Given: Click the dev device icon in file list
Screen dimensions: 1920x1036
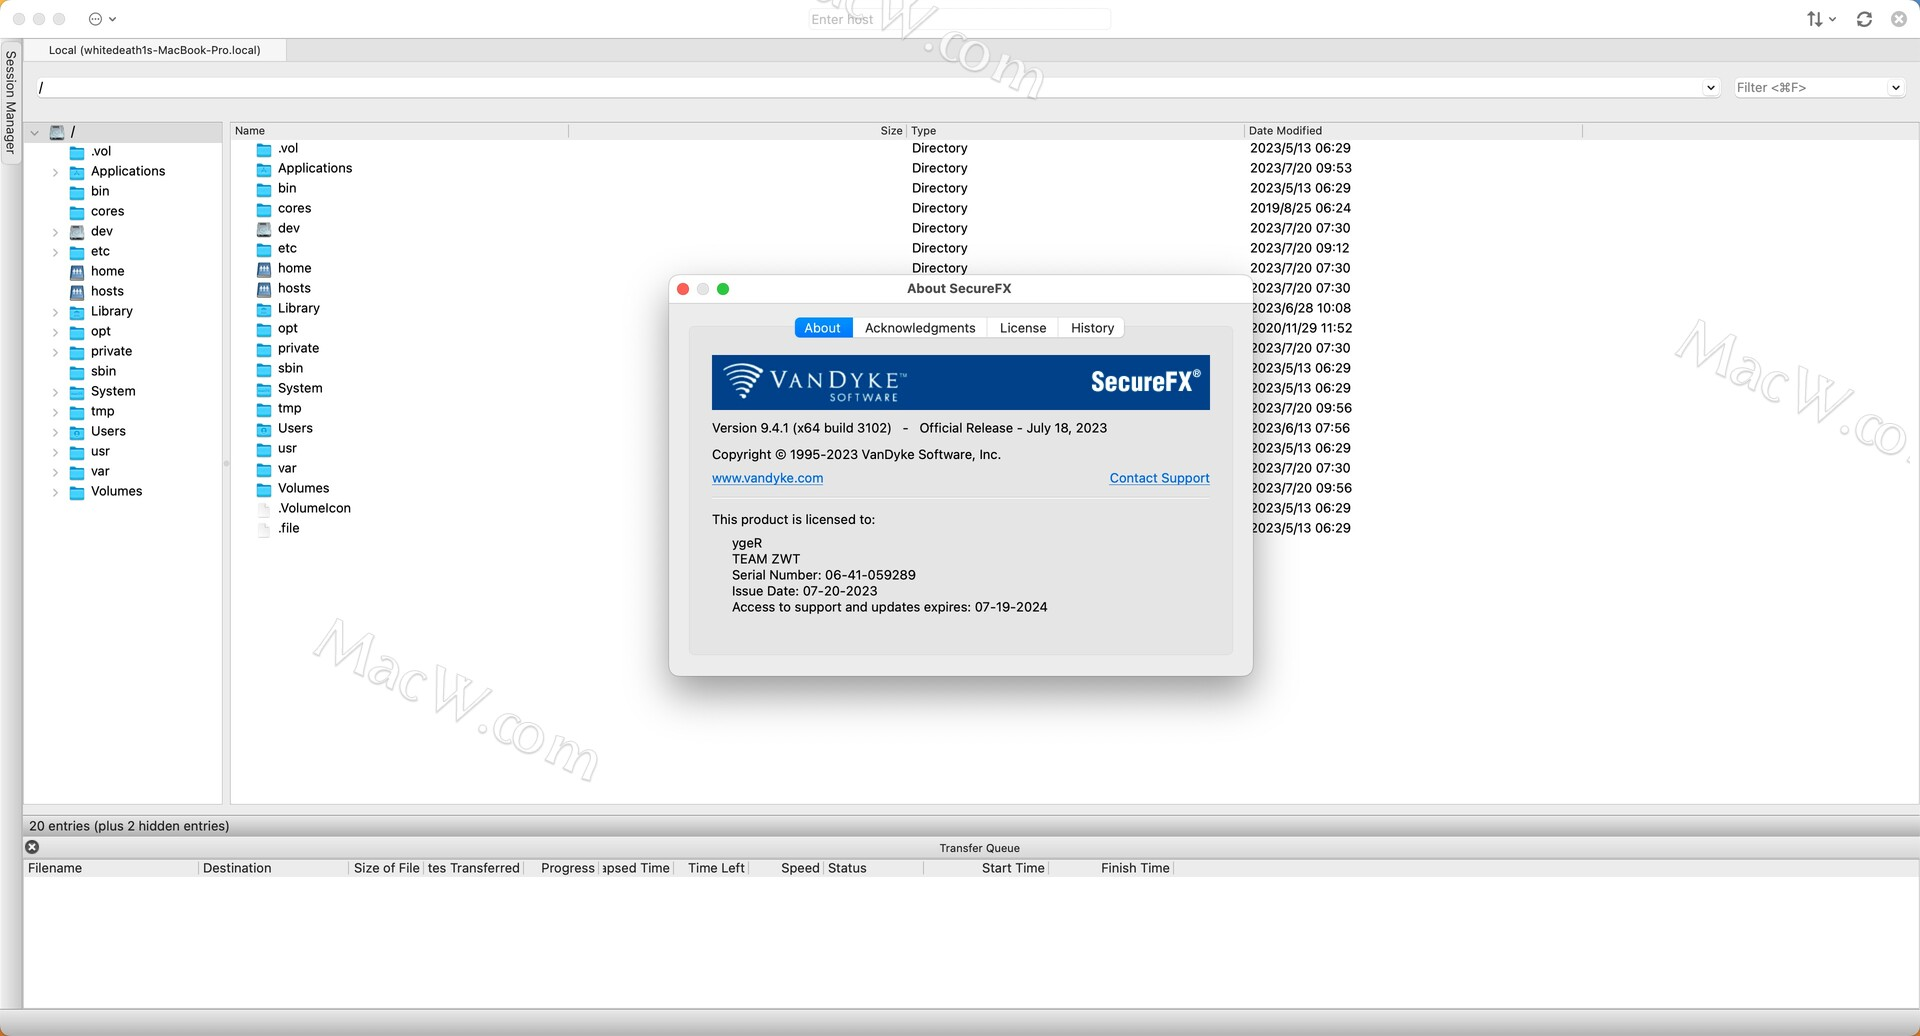Looking at the screenshot, I should [x=264, y=229].
